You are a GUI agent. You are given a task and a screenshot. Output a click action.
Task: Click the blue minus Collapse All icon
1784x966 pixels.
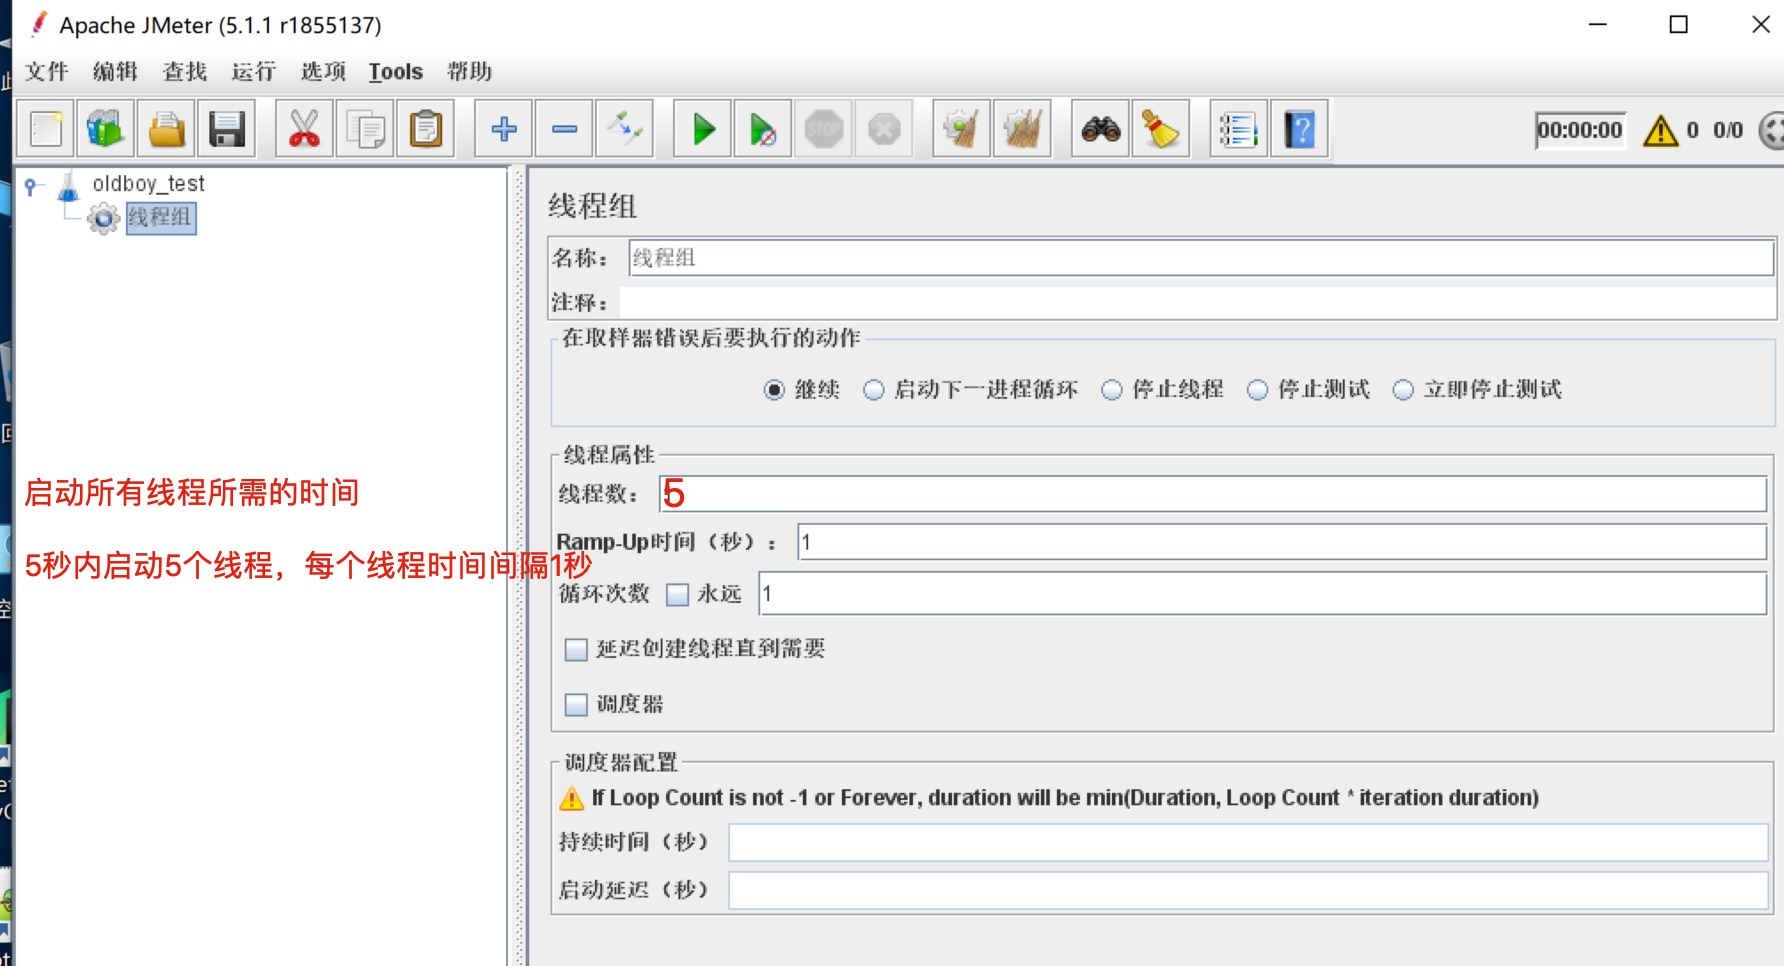tap(565, 129)
